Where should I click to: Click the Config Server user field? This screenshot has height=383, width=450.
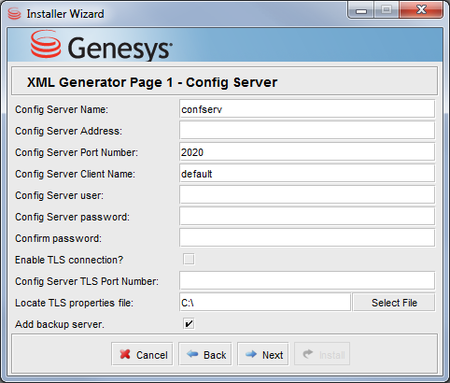click(x=307, y=195)
